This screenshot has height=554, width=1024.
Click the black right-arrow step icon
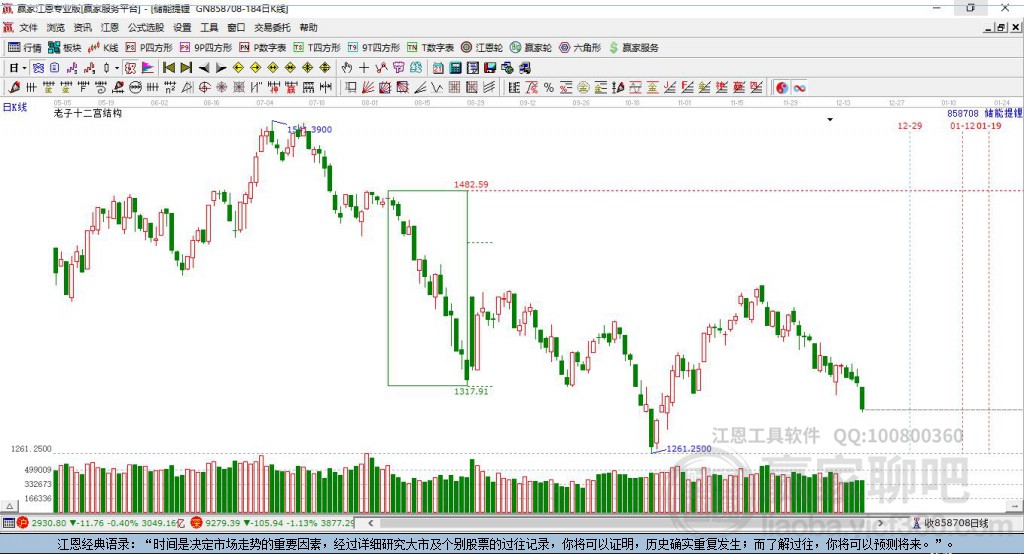221,68
